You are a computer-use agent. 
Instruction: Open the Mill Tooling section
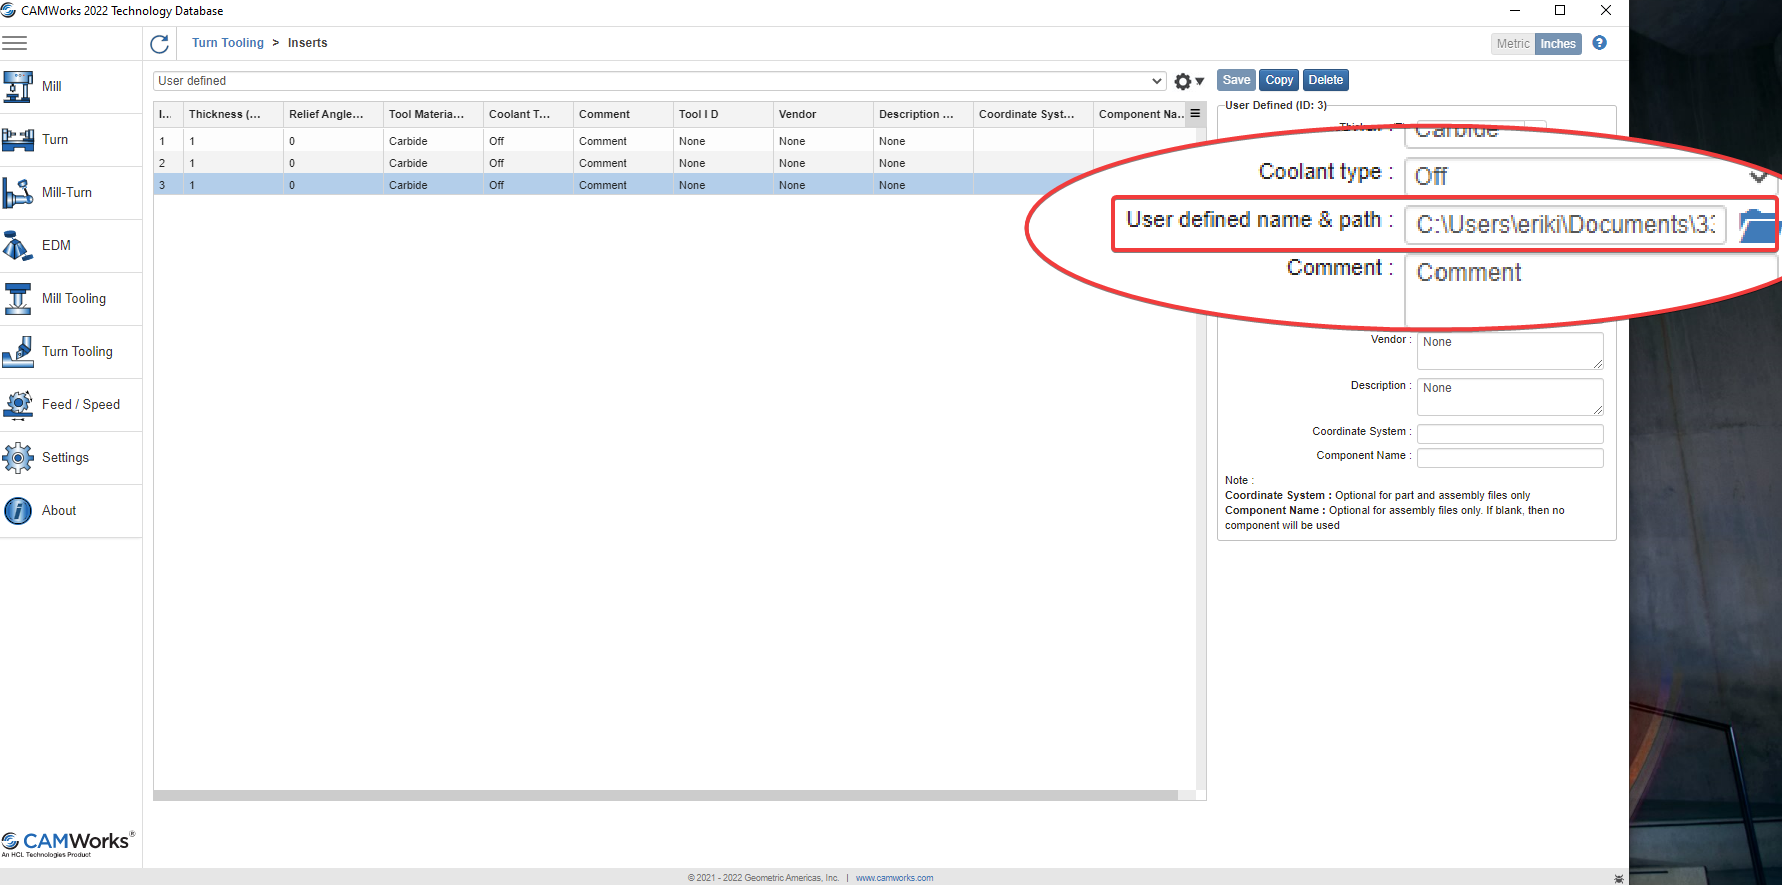click(x=71, y=299)
